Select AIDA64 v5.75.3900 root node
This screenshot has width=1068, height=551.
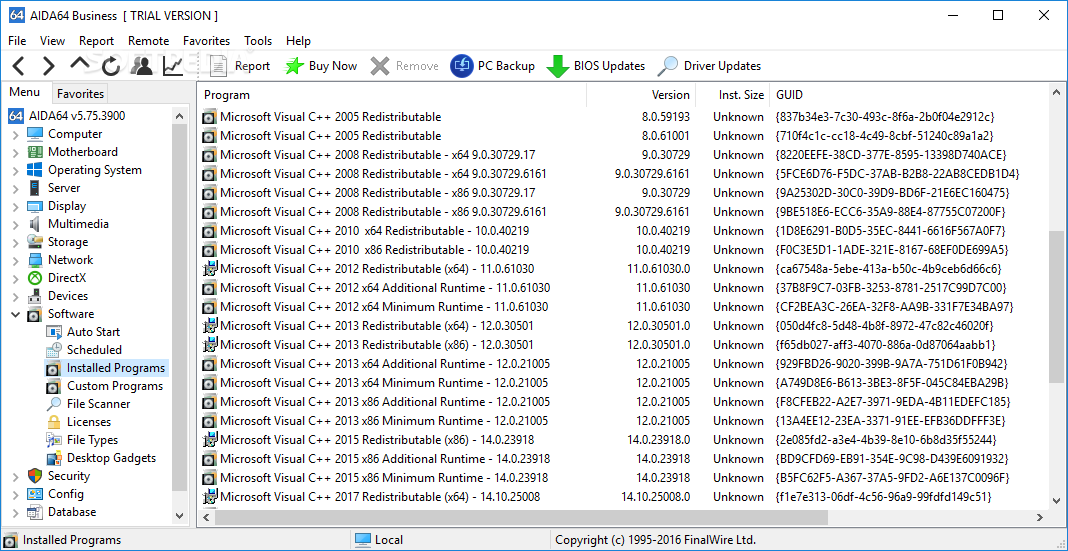click(x=67, y=116)
